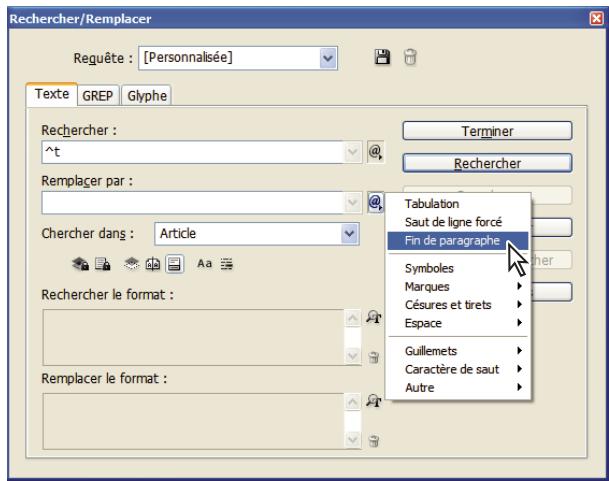609x481 pixels.
Task: Switch to the GREP tab
Action: [x=97, y=96]
